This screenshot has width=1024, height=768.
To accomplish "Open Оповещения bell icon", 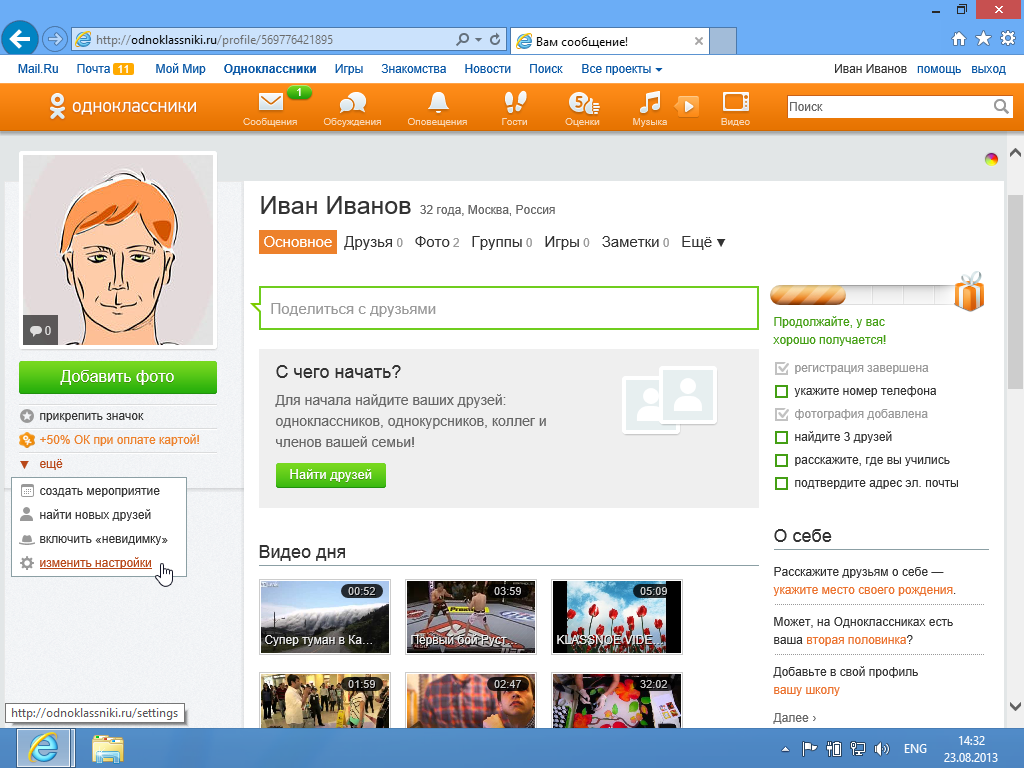I will 437,103.
